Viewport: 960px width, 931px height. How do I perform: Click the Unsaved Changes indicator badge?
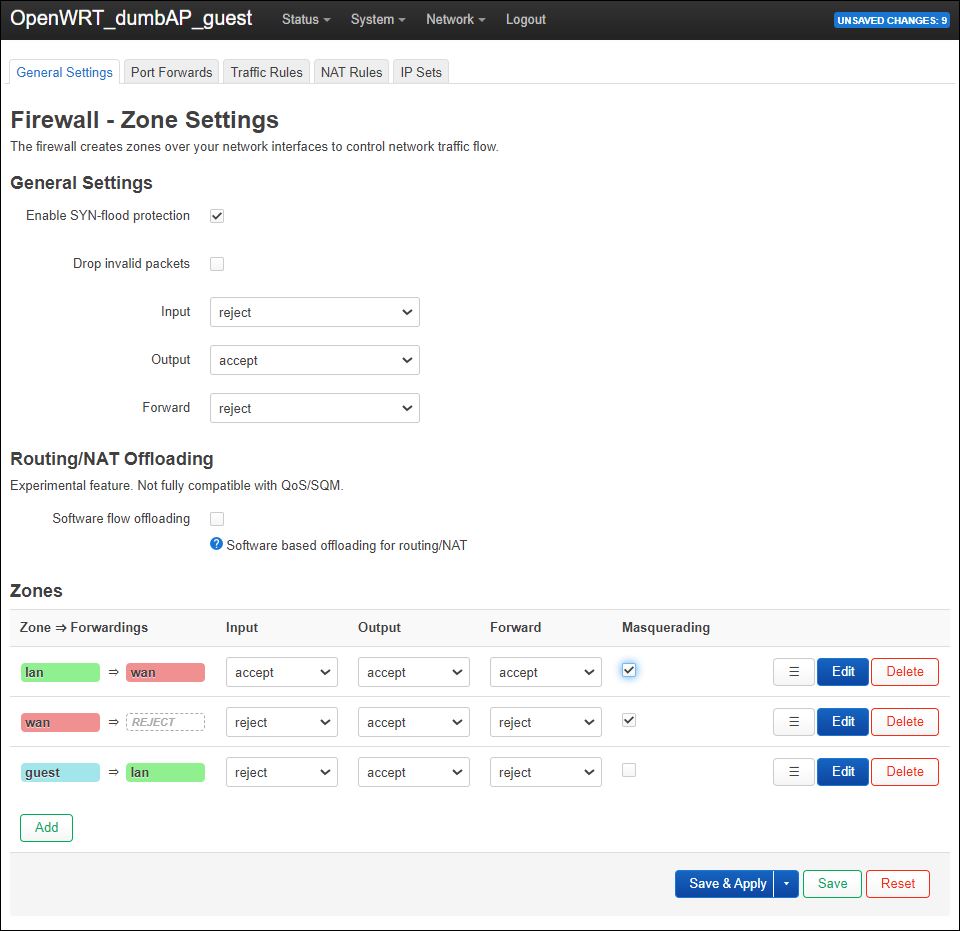click(891, 20)
